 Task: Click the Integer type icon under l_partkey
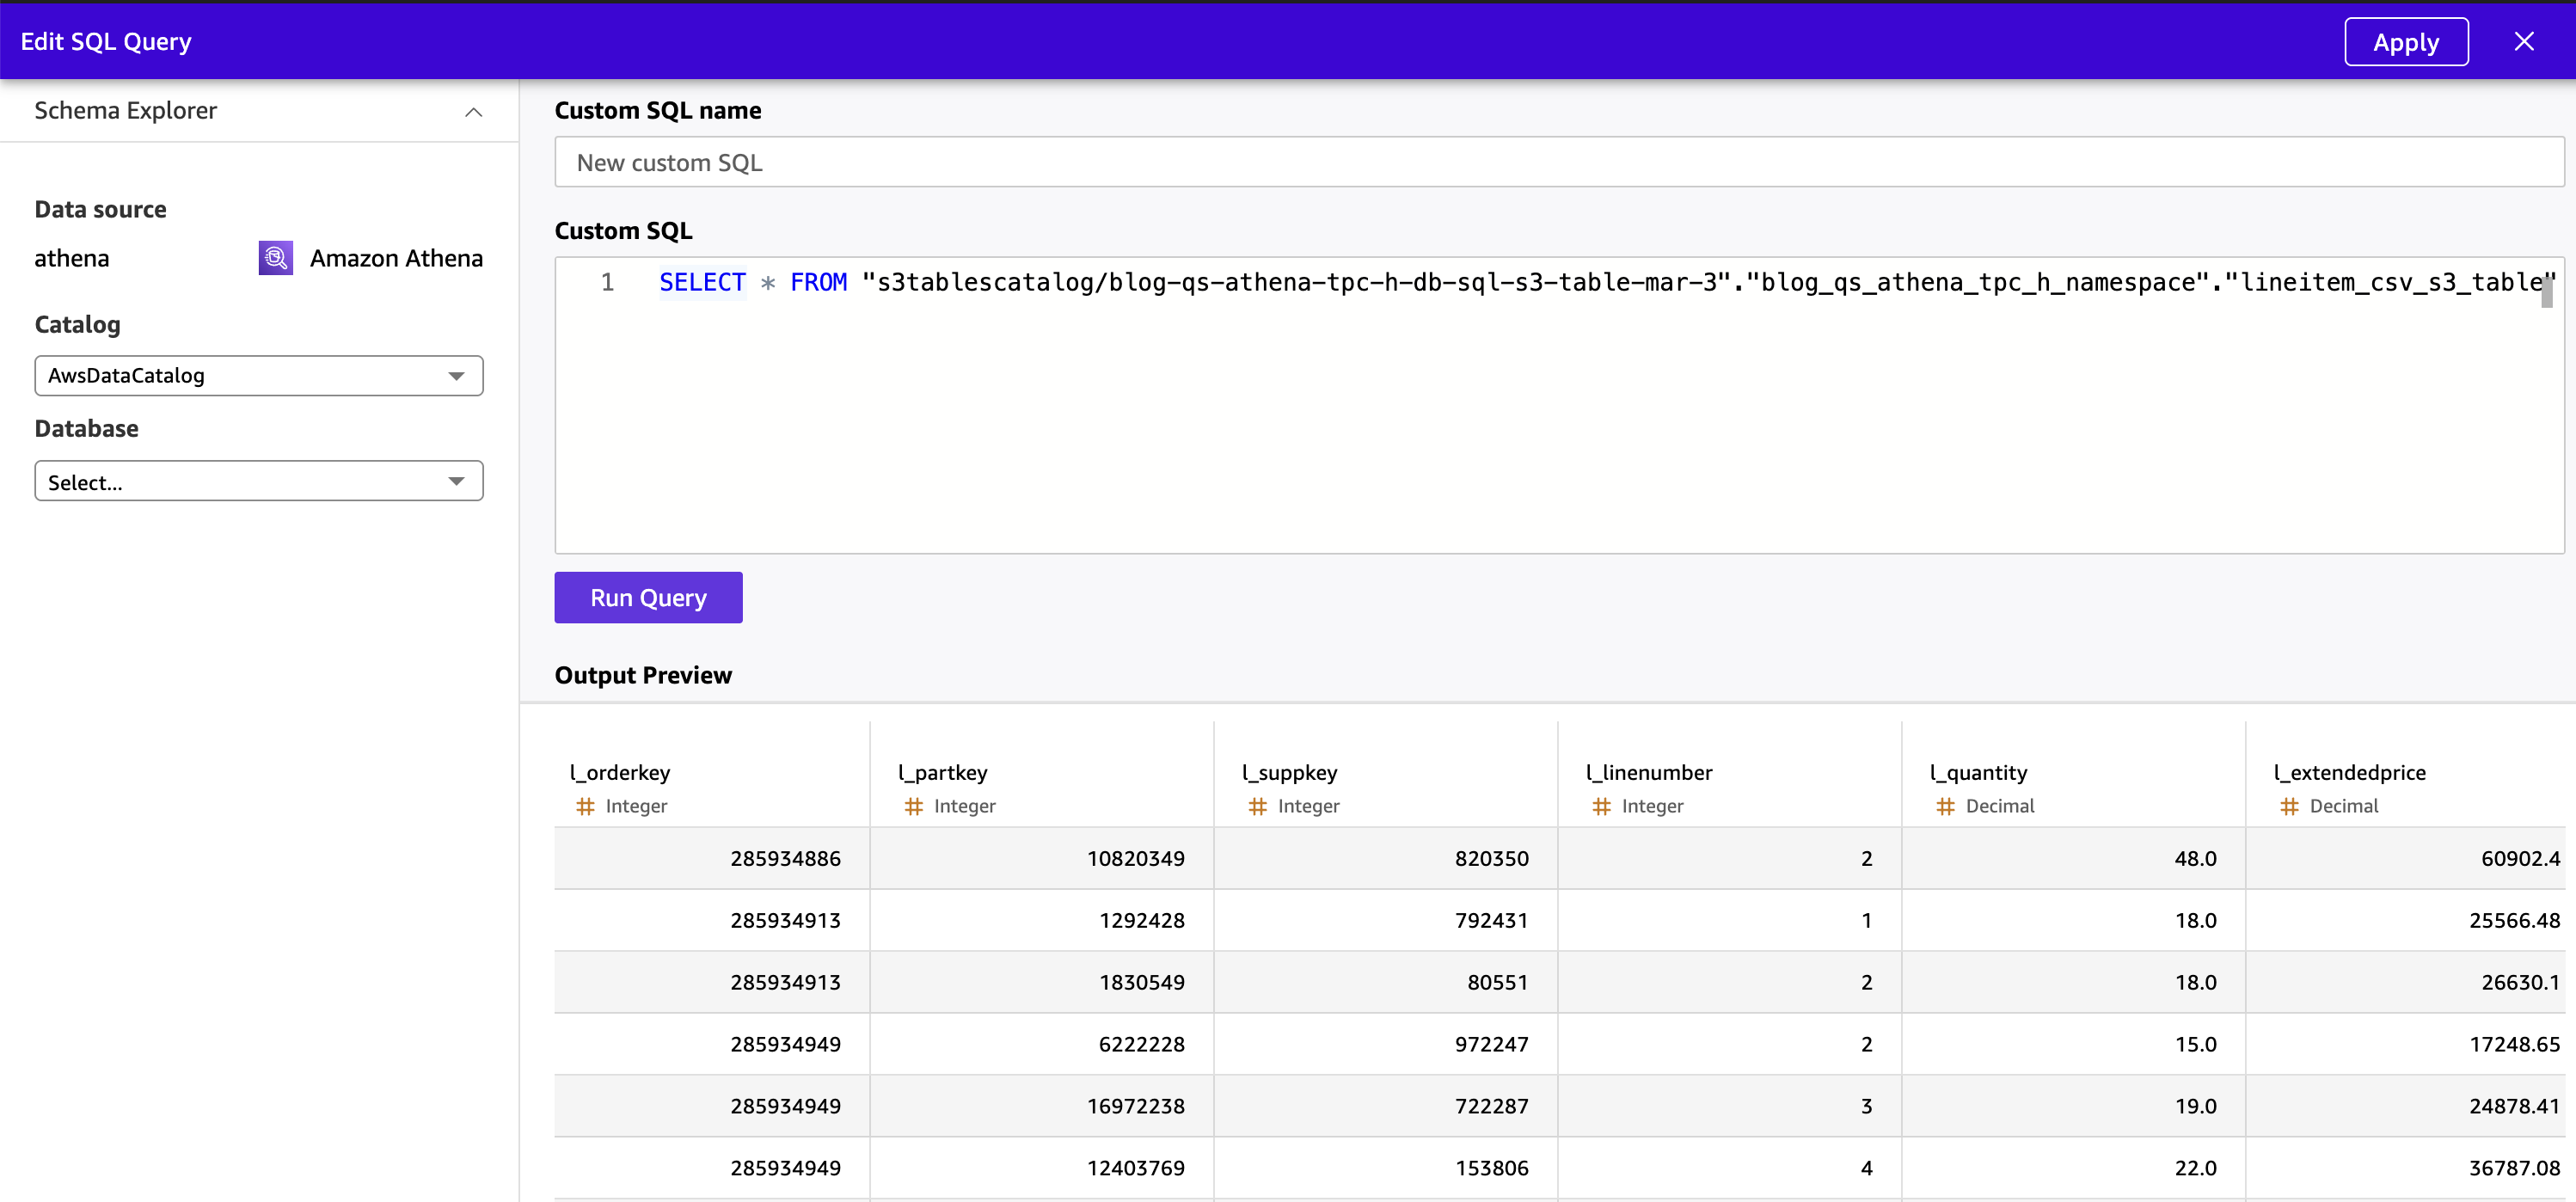click(913, 806)
